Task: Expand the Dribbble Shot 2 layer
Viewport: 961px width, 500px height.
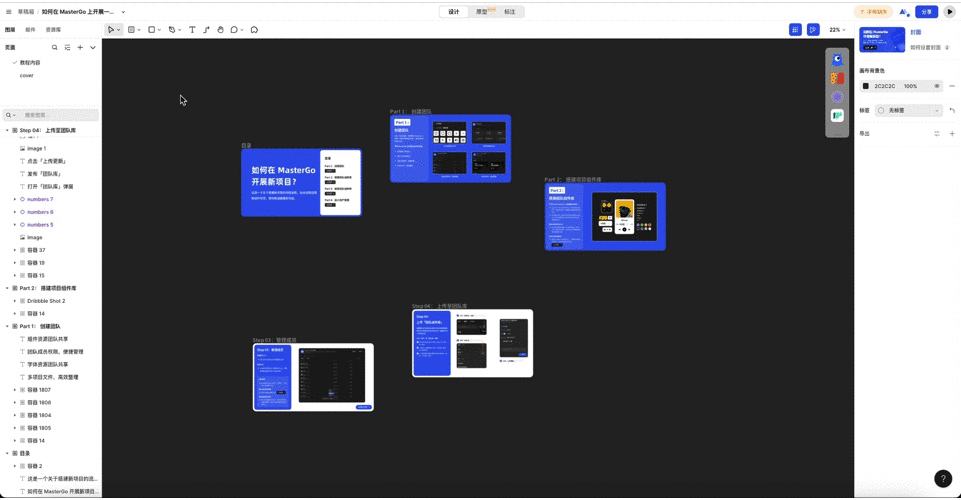Action: [x=15, y=301]
